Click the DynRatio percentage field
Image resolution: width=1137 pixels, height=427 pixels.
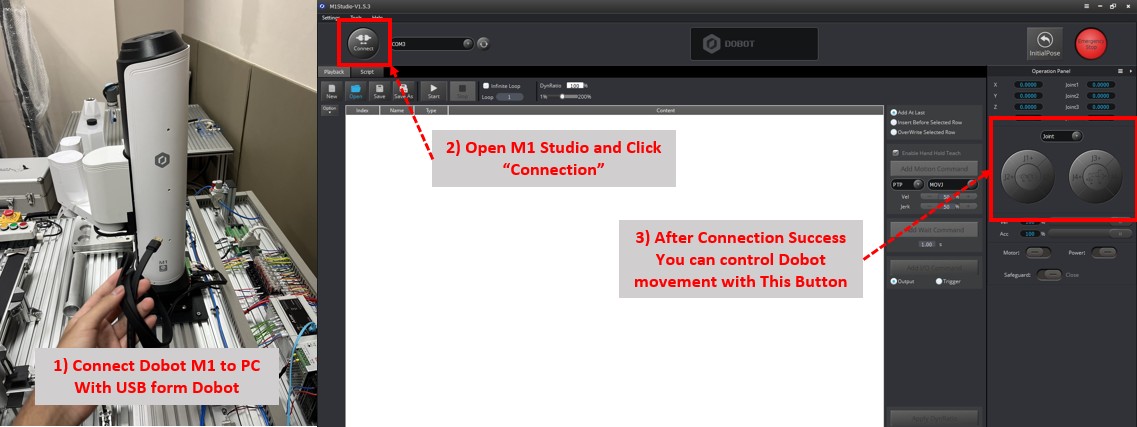coord(575,86)
